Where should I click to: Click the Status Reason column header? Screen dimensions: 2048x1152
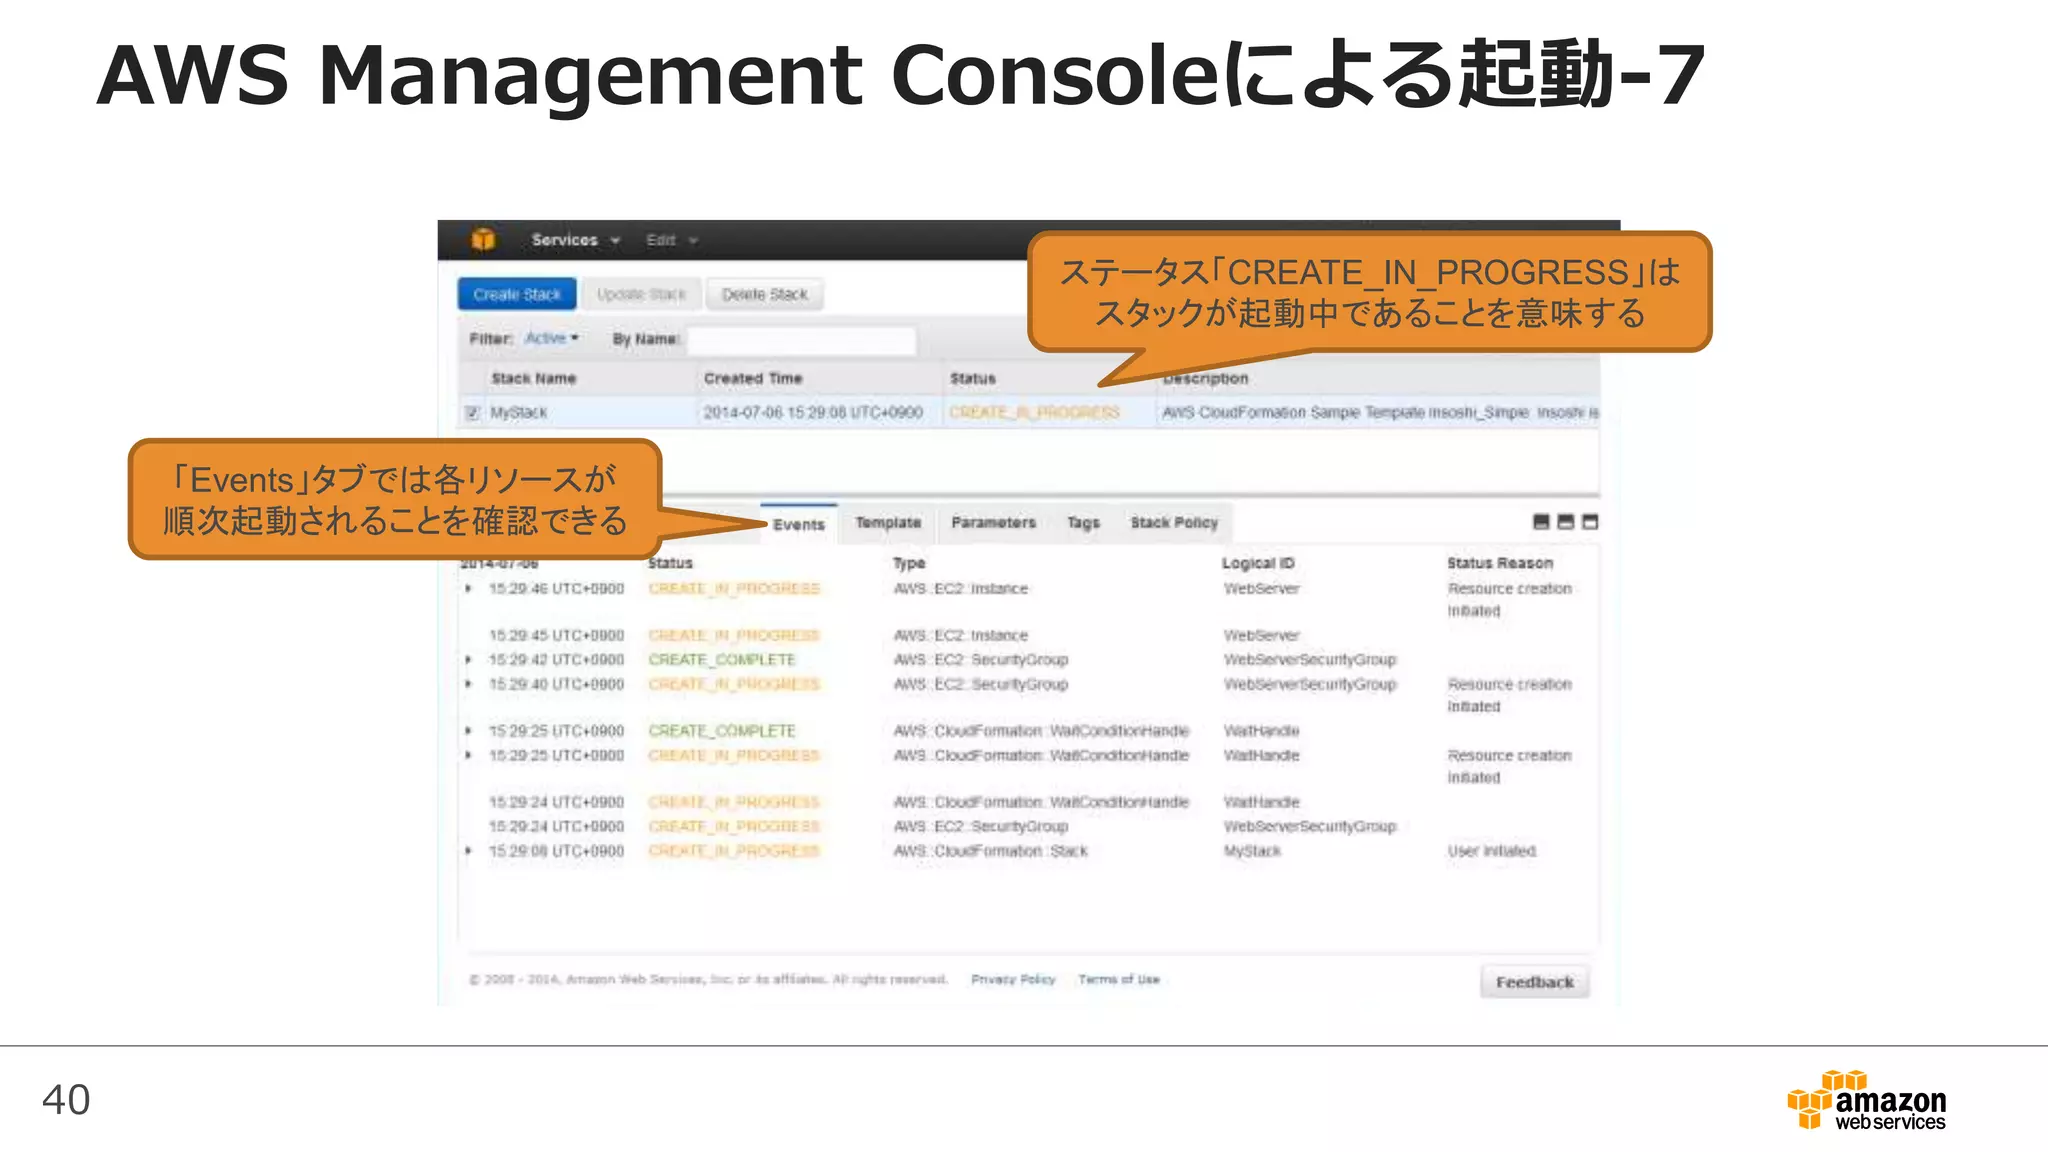(x=1500, y=563)
